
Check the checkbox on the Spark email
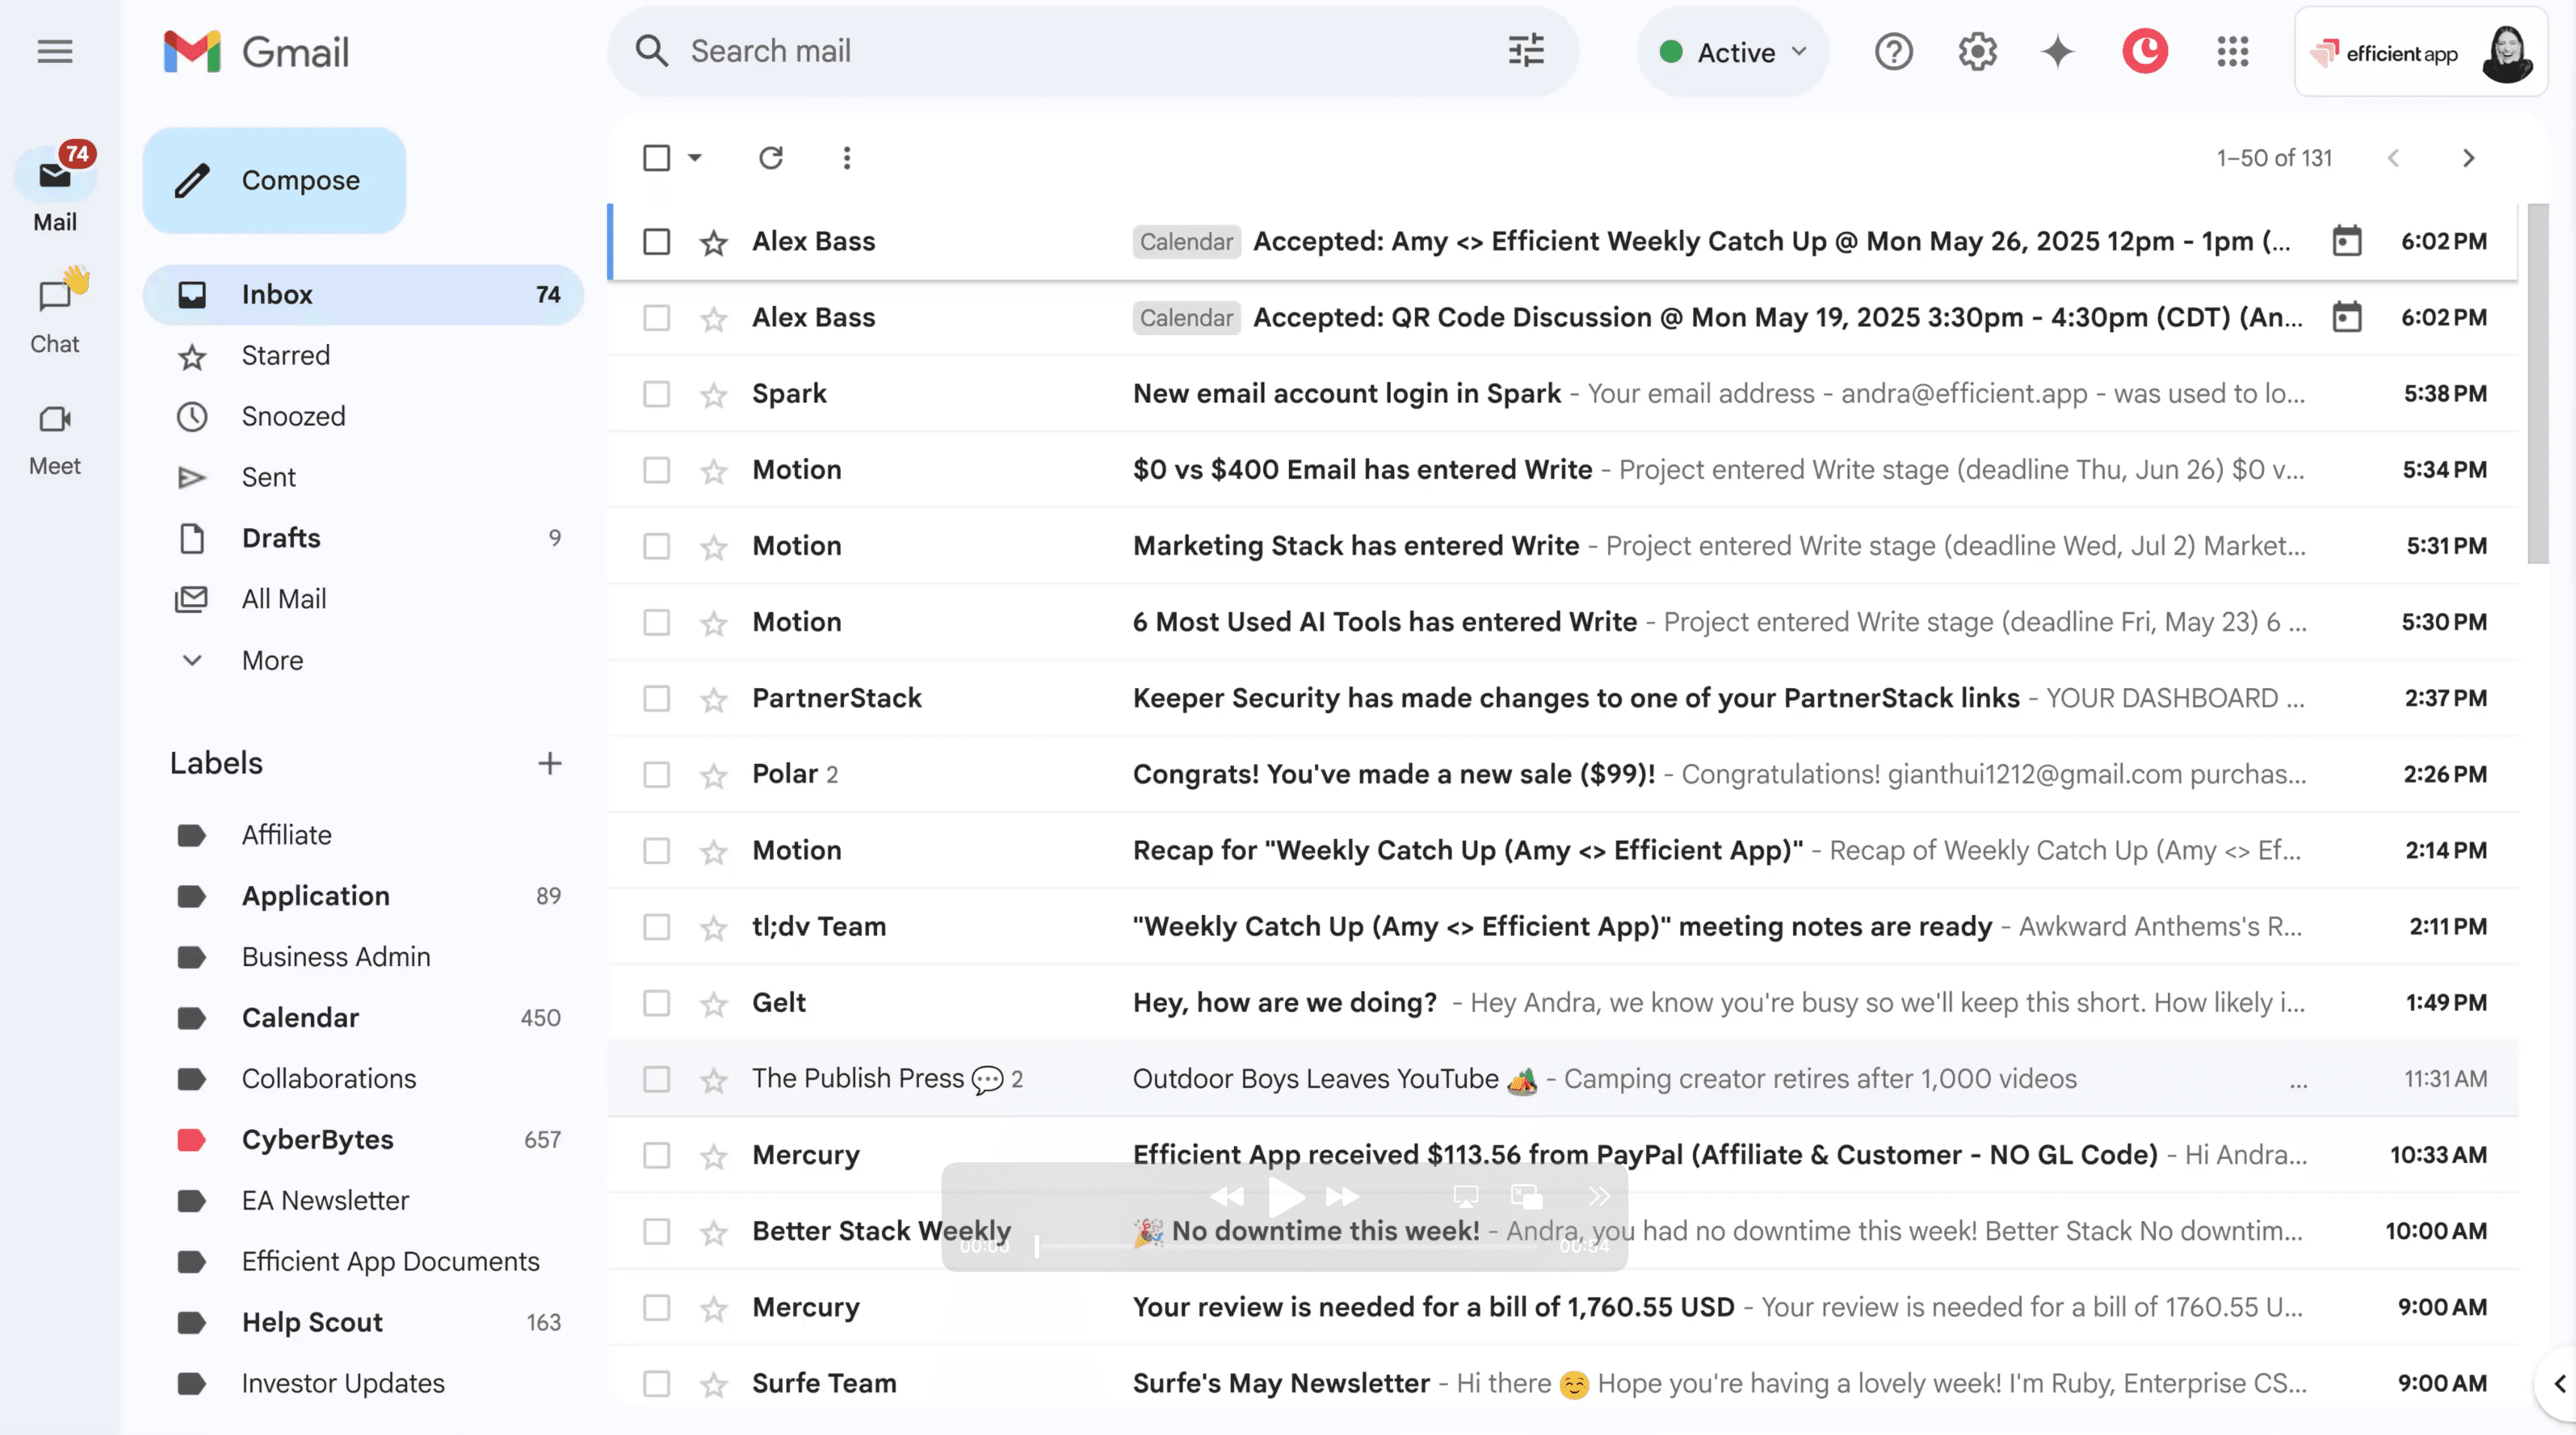tap(656, 393)
